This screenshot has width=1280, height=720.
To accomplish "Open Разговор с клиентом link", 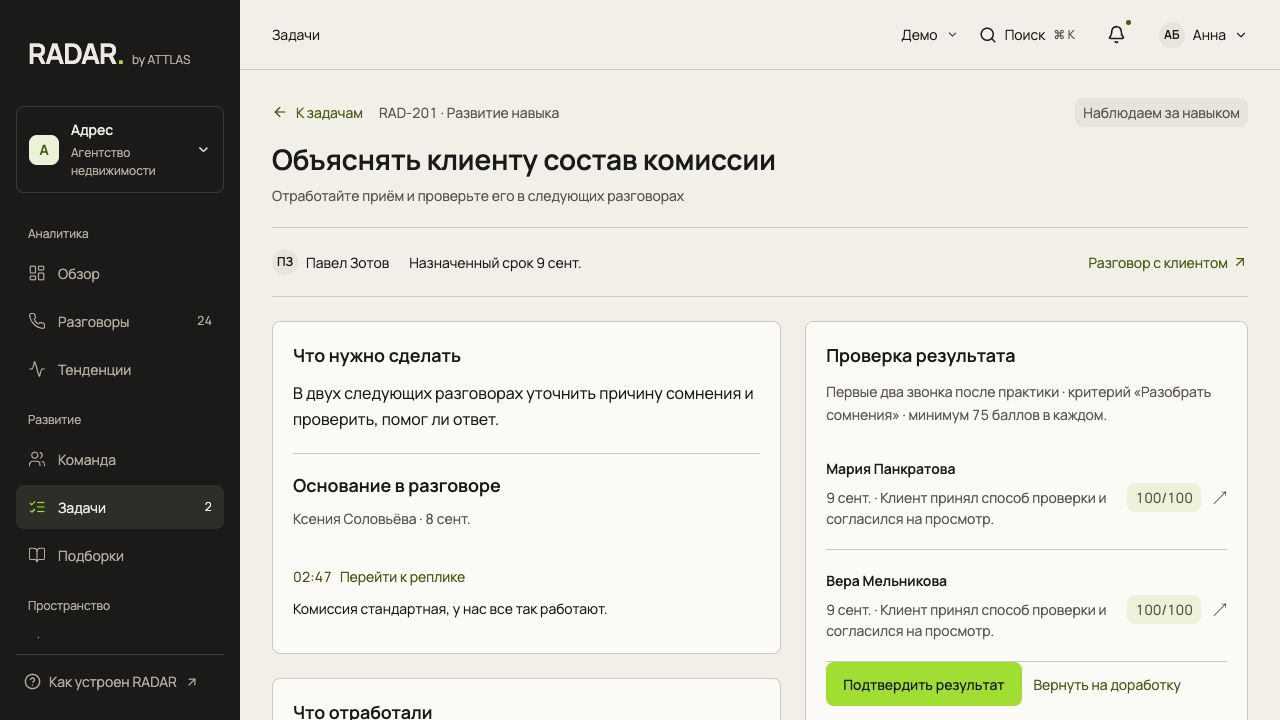I will (x=1167, y=263).
